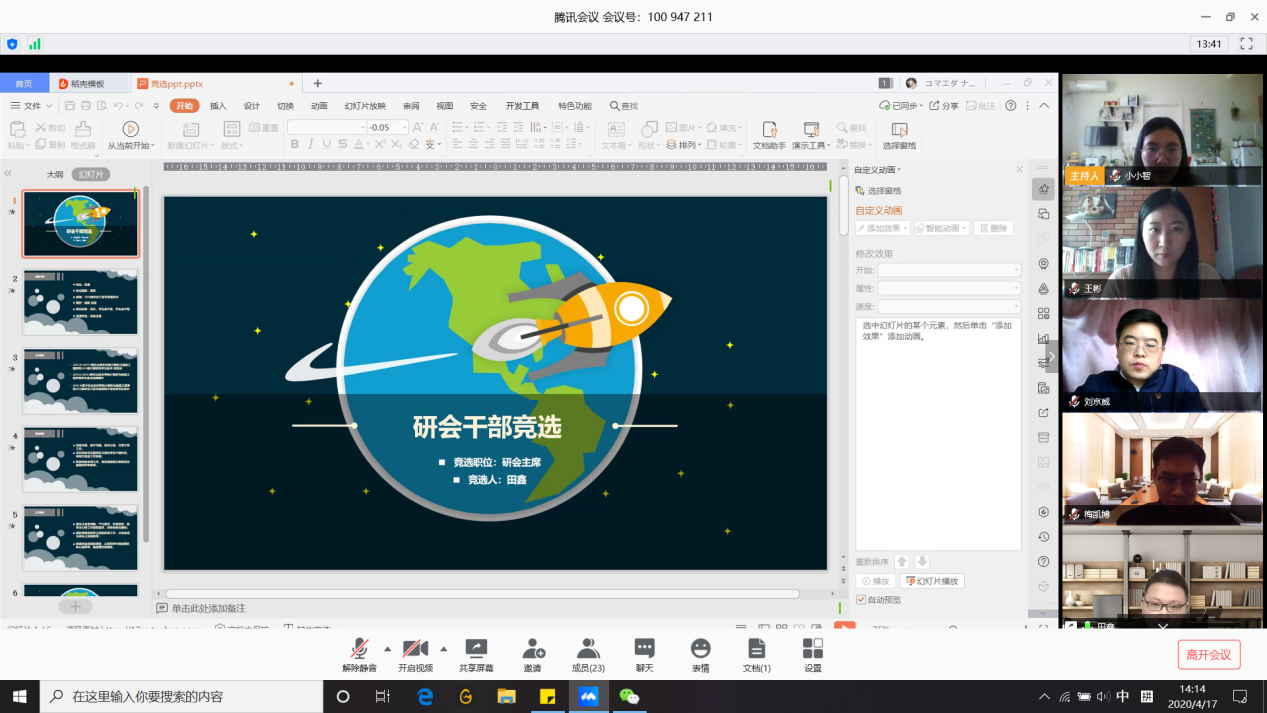Switch slide panel to 大纲 view
This screenshot has height=713, width=1267.
pyautogui.click(x=55, y=174)
